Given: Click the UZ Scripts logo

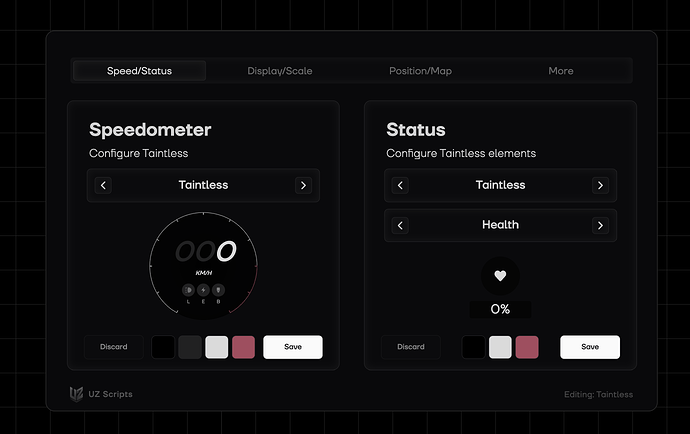Looking at the screenshot, I should tap(76, 394).
